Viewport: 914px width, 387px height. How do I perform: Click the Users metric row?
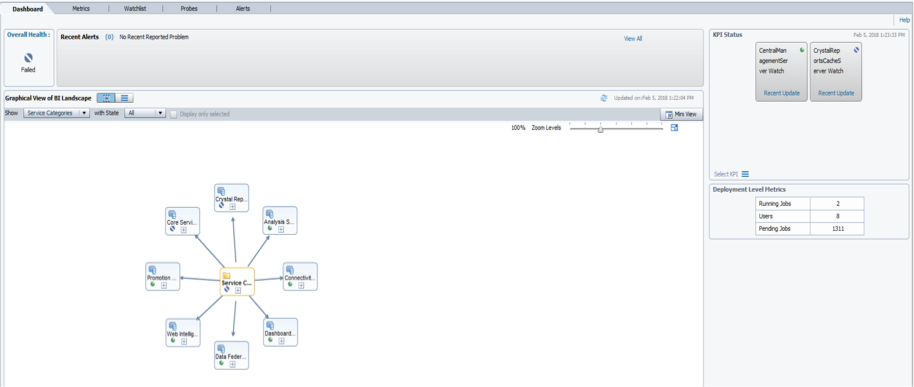(x=809, y=216)
